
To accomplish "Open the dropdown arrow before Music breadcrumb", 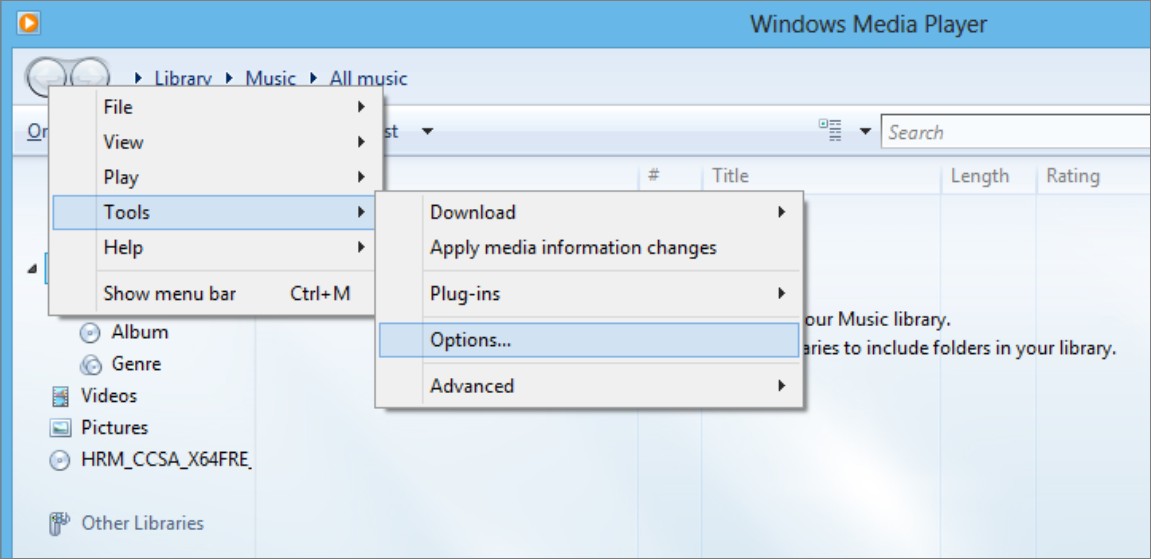I will coord(230,78).
